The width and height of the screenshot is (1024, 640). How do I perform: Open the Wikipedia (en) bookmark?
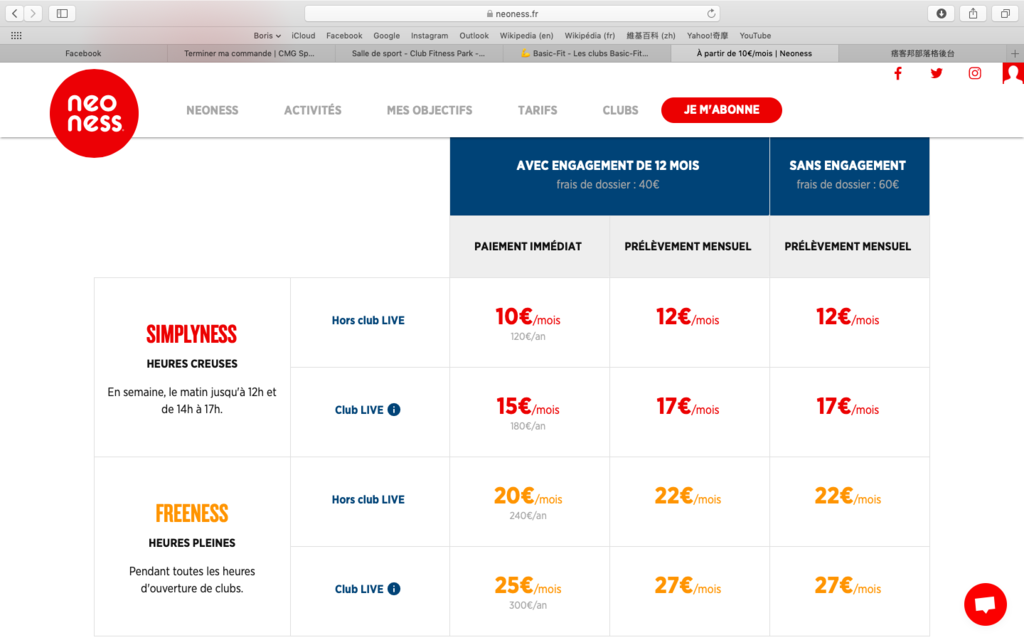[526, 35]
